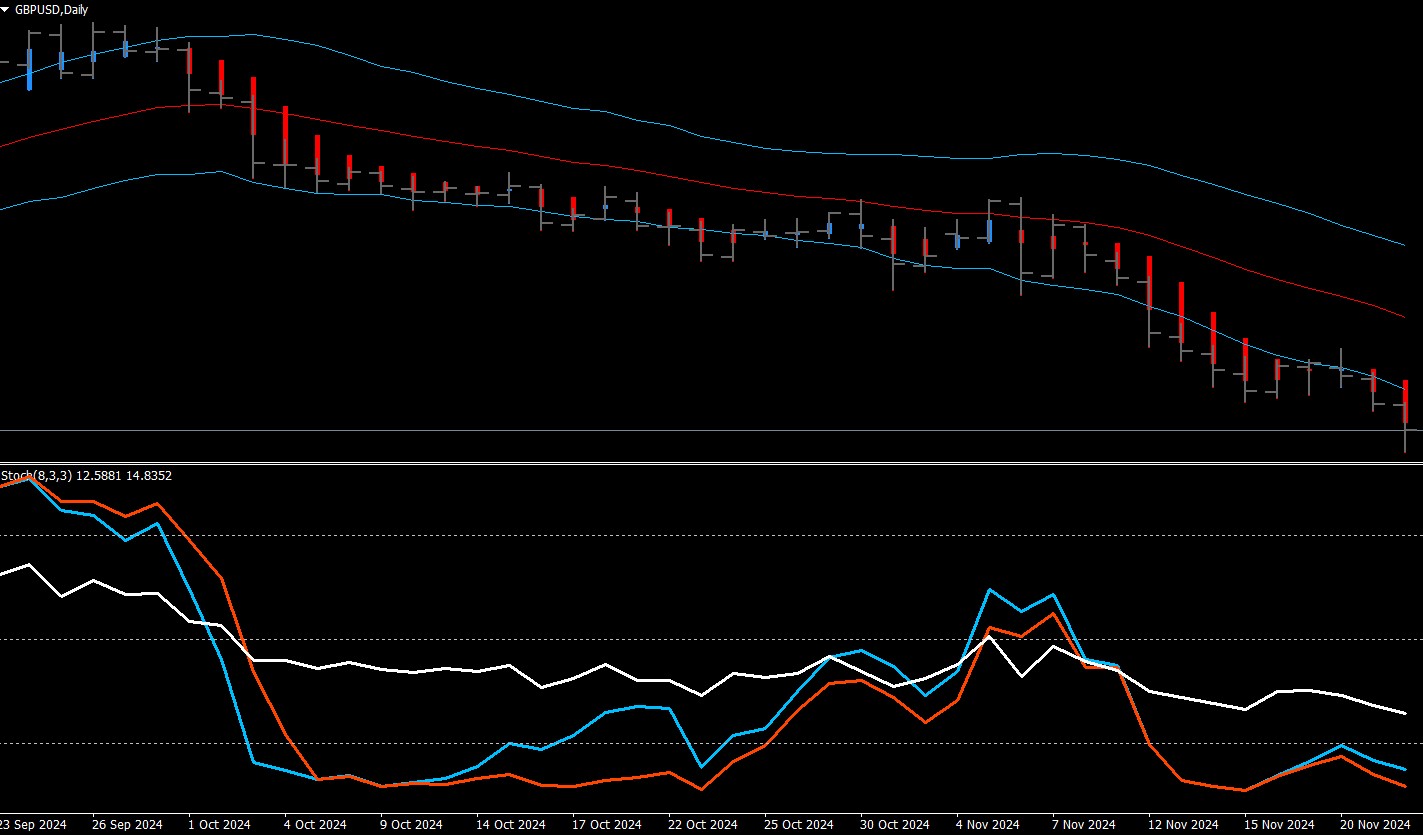The height and width of the screenshot is (835, 1423).
Task: Click the 4 Nov 2024 date label
Action: 988,825
